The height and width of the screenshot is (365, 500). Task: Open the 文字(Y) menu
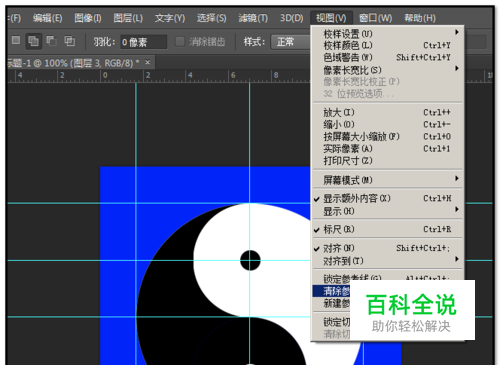click(x=170, y=18)
